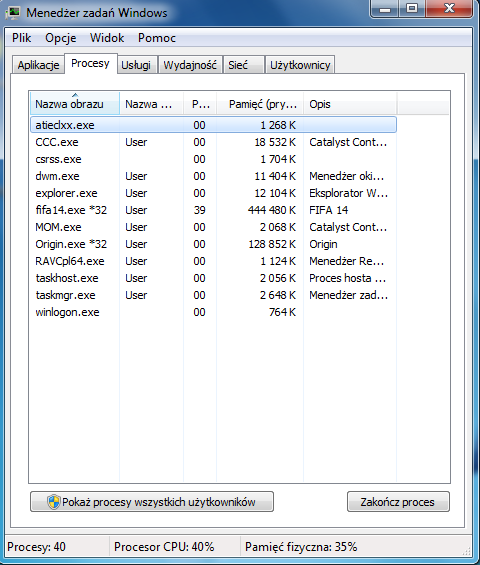
Task: Switch to the Użytkownicy tab
Action: tap(300, 65)
